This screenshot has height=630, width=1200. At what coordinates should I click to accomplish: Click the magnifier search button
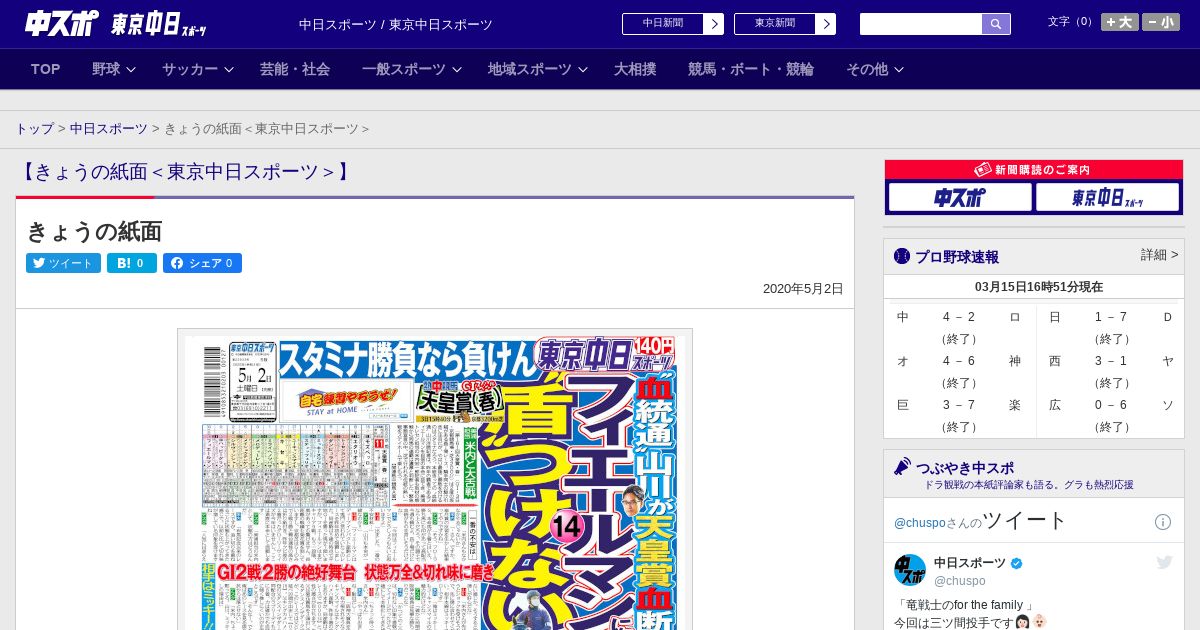(996, 24)
